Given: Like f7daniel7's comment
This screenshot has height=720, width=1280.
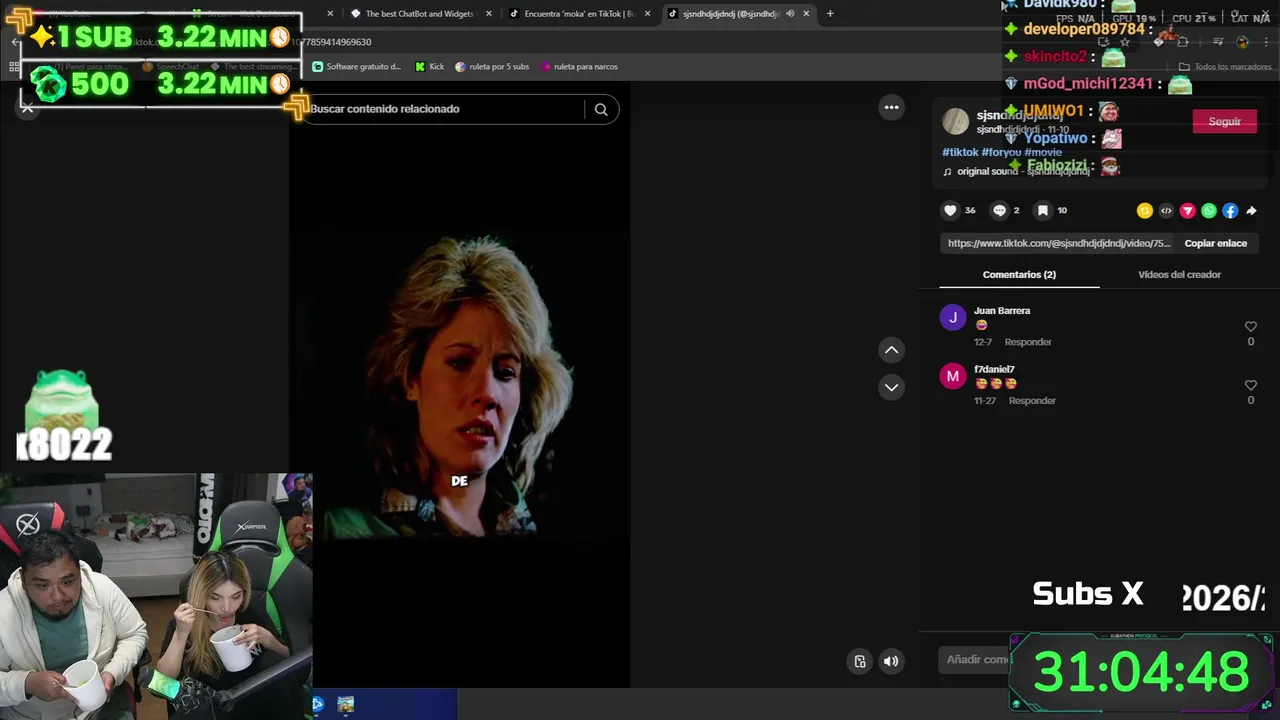Looking at the screenshot, I should (1250, 385).
